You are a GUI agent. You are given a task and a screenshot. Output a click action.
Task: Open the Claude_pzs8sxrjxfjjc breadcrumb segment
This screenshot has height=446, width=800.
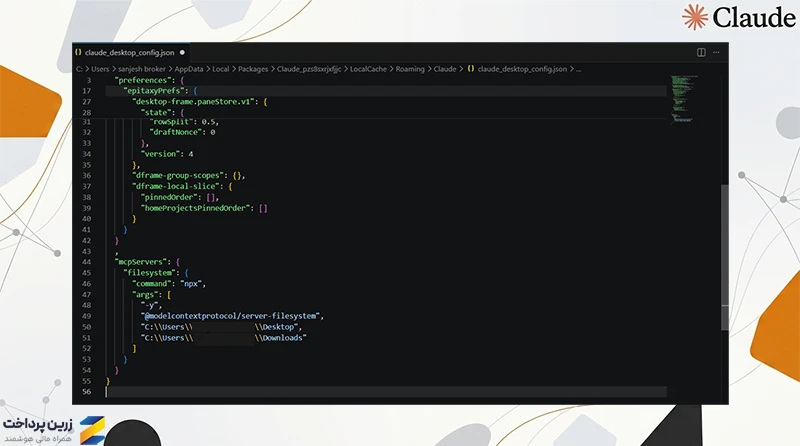coord(309,69)
